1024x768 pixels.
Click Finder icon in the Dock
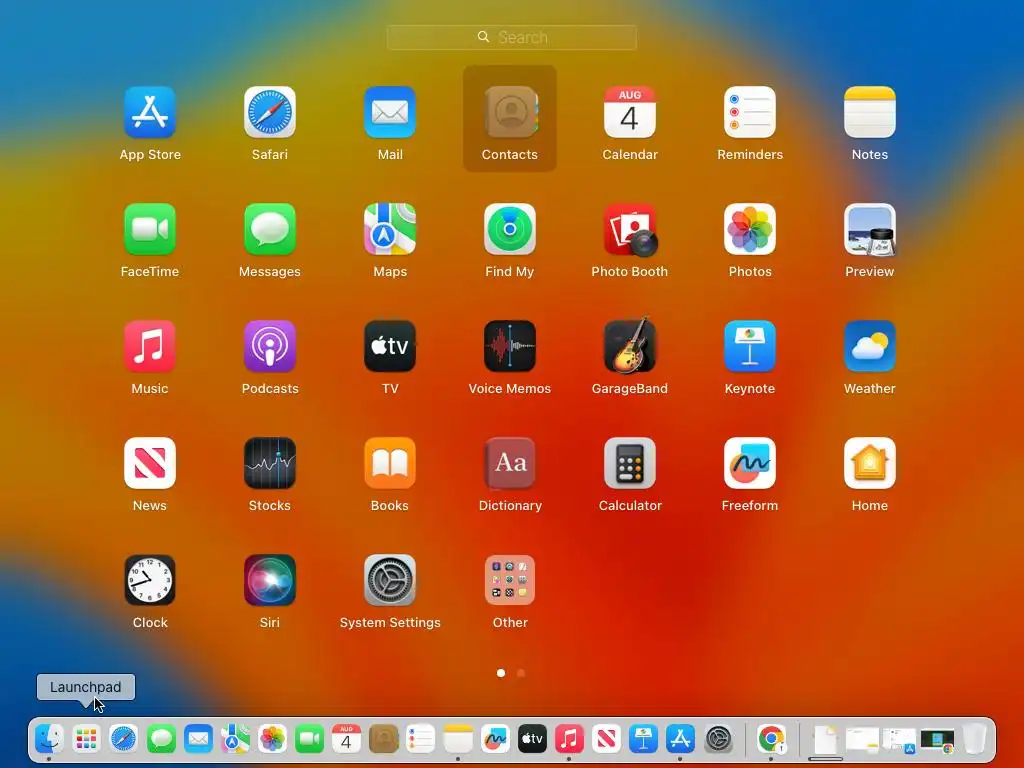point(49,739)
